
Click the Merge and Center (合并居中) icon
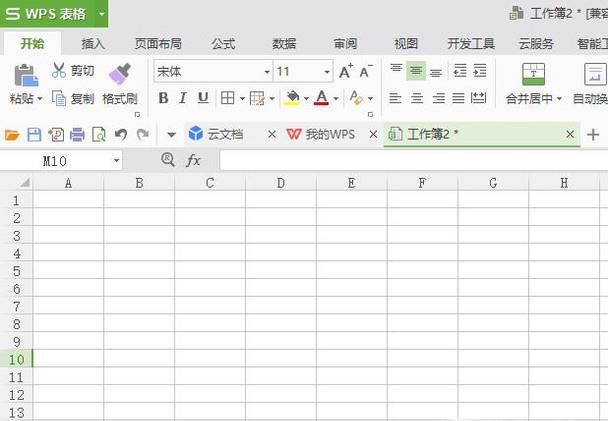pyautogui.click(x=534, y=73)
